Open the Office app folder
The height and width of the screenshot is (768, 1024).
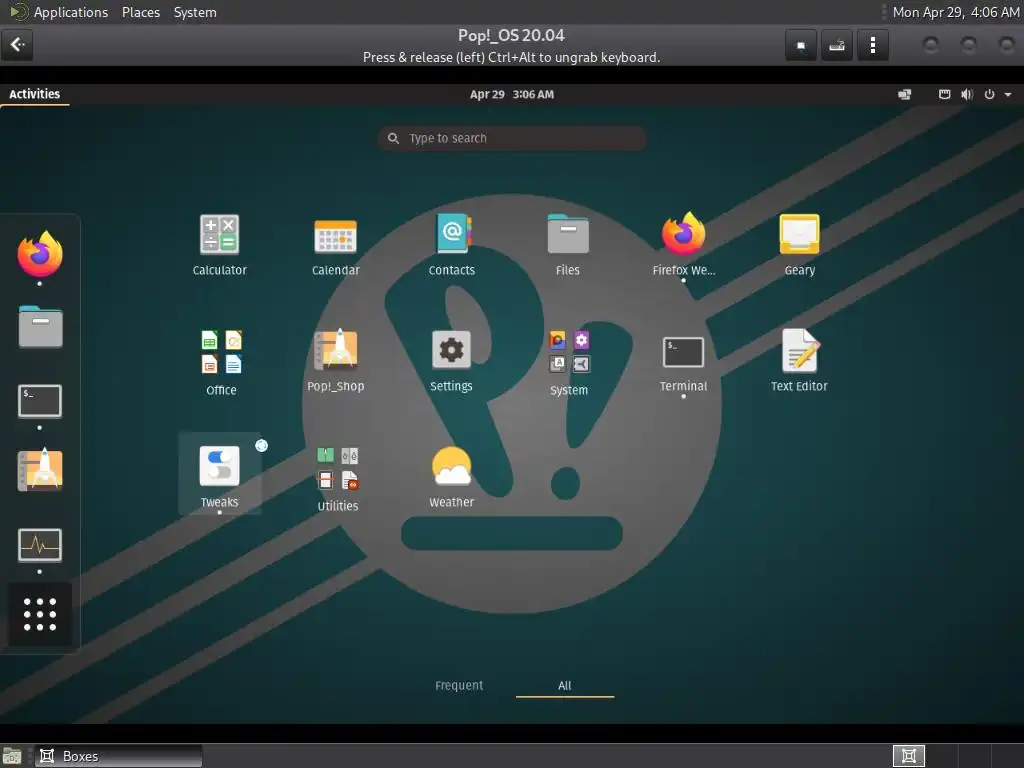tap(221, 362)
